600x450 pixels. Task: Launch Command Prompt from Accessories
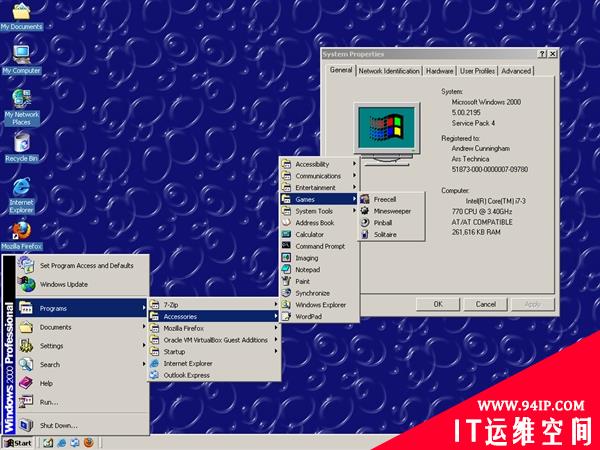319,246
